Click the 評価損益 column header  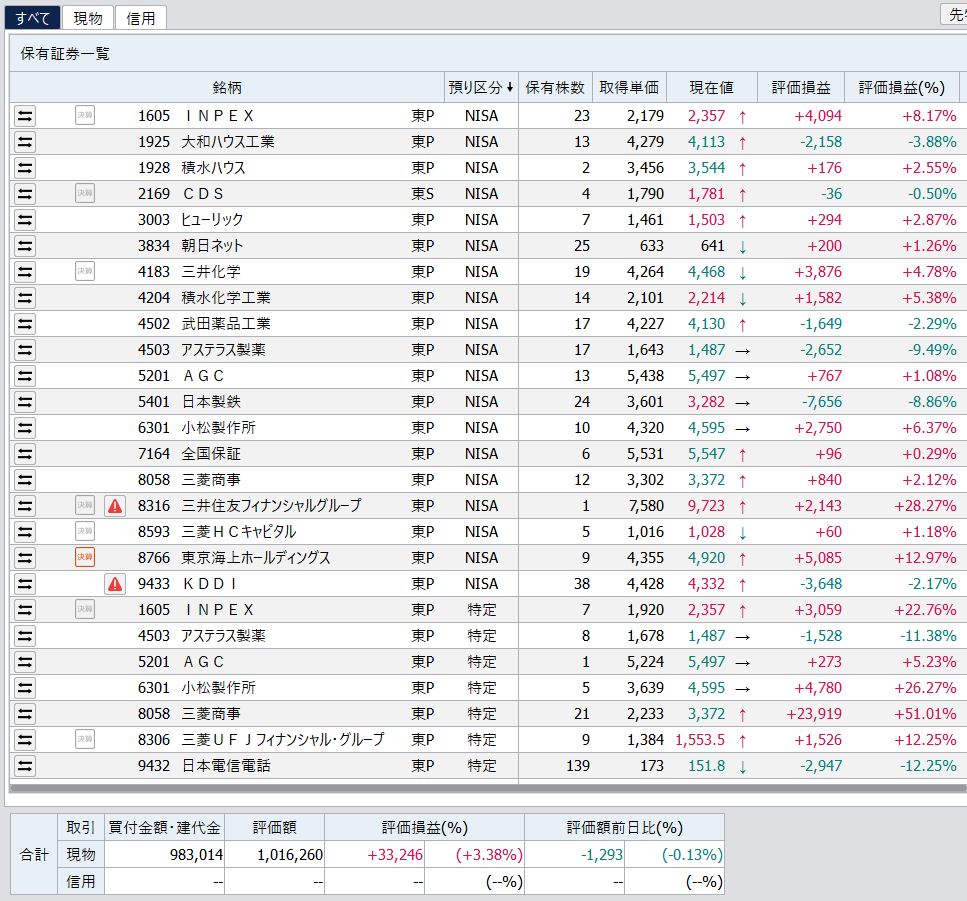coord(800,88)
